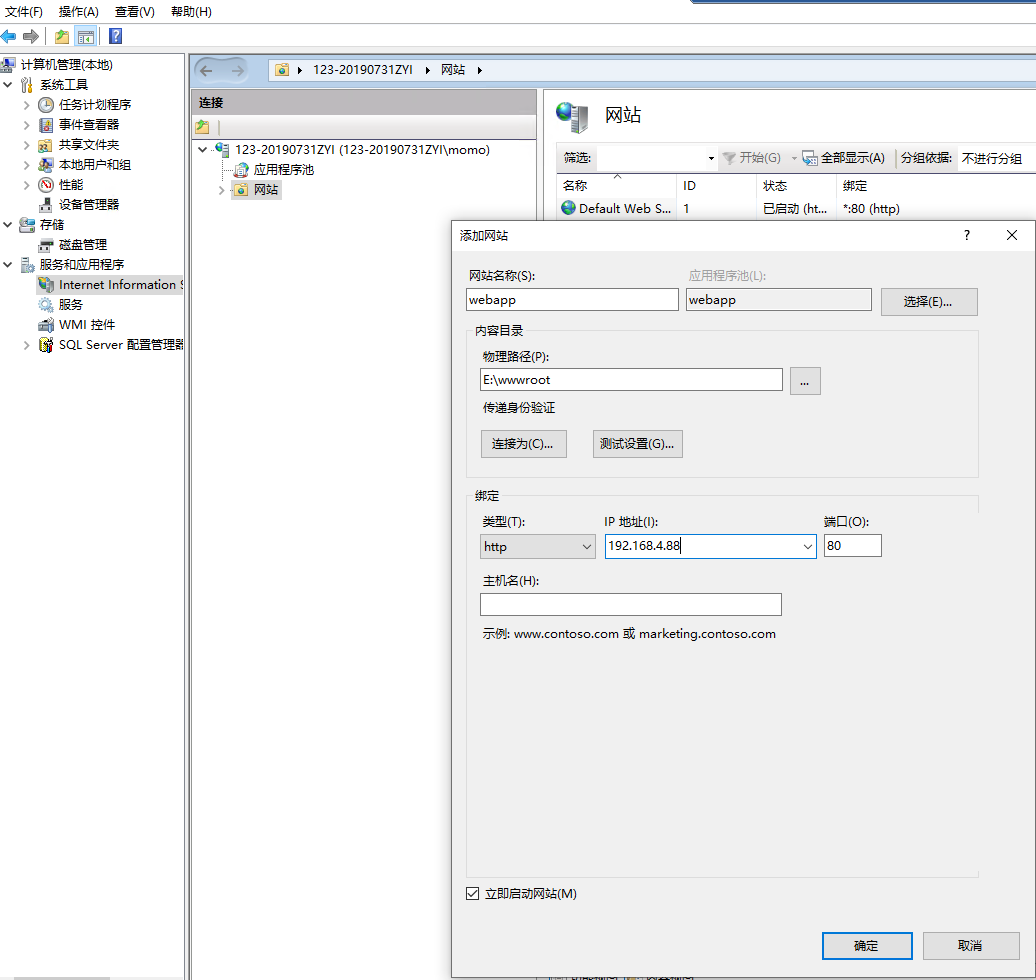Open Application Pools (应用程序池) node
This screenshot has height=980, width=1036.
(x=283, y=170)
